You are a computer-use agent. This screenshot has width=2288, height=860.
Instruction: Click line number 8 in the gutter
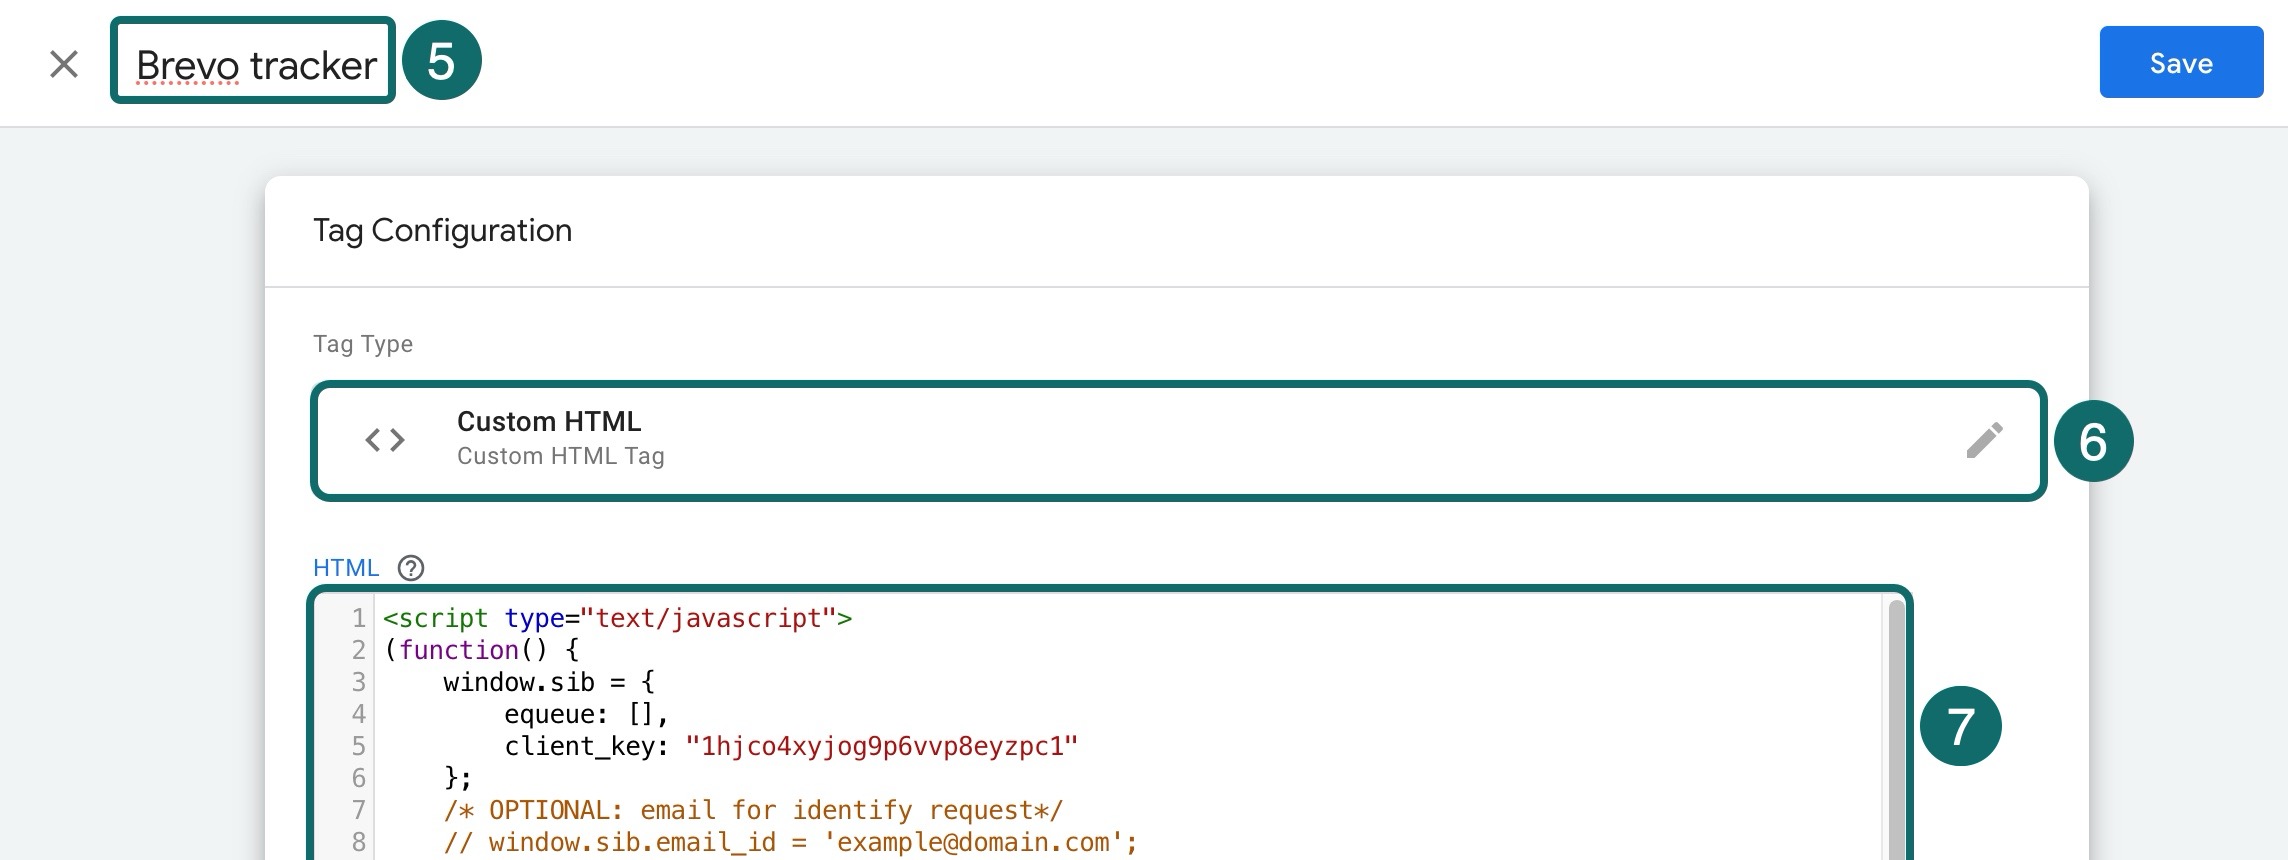pos(358,842)
